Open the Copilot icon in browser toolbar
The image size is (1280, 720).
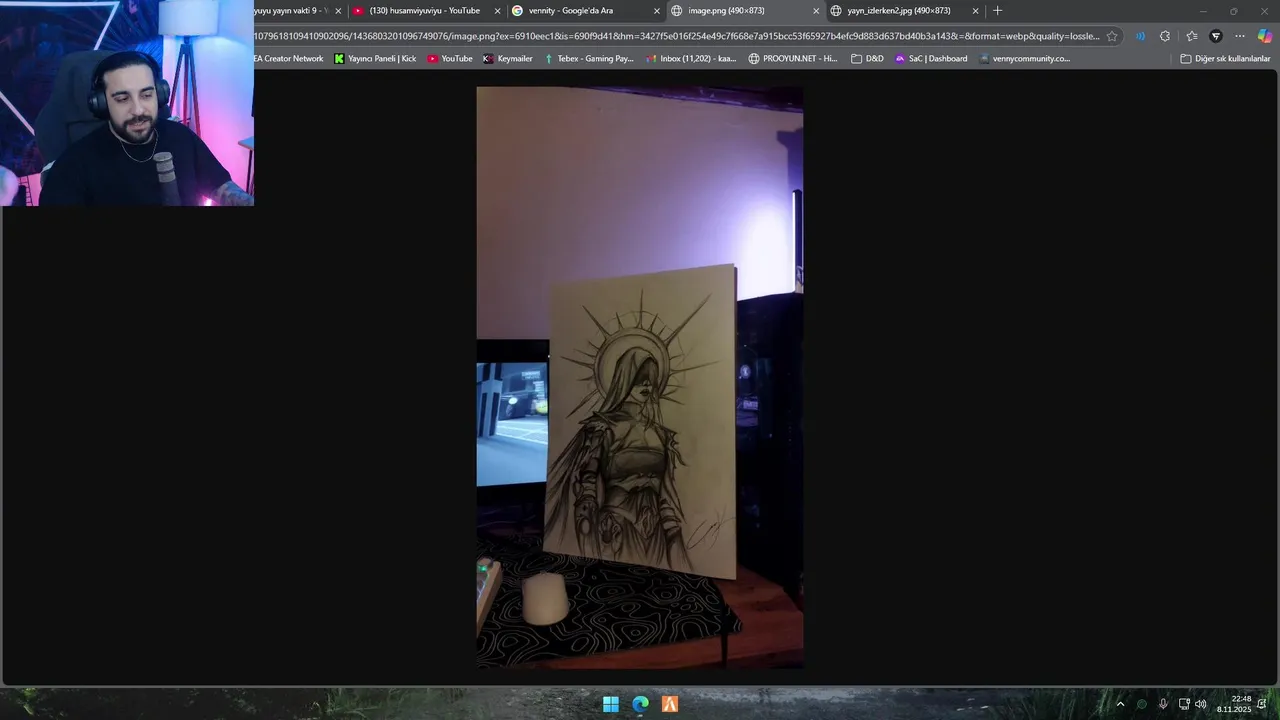click(1265, 36)
